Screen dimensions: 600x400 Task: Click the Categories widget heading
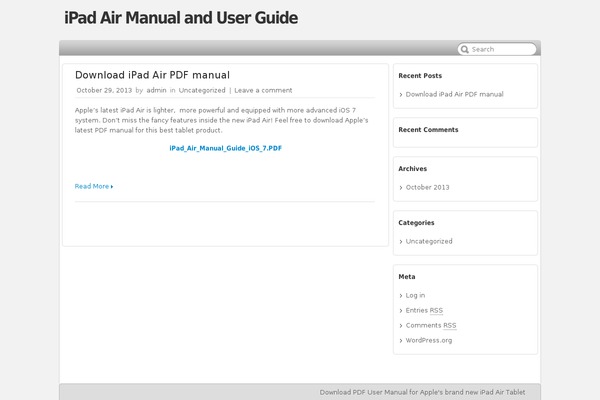click(x=416, y=223)
